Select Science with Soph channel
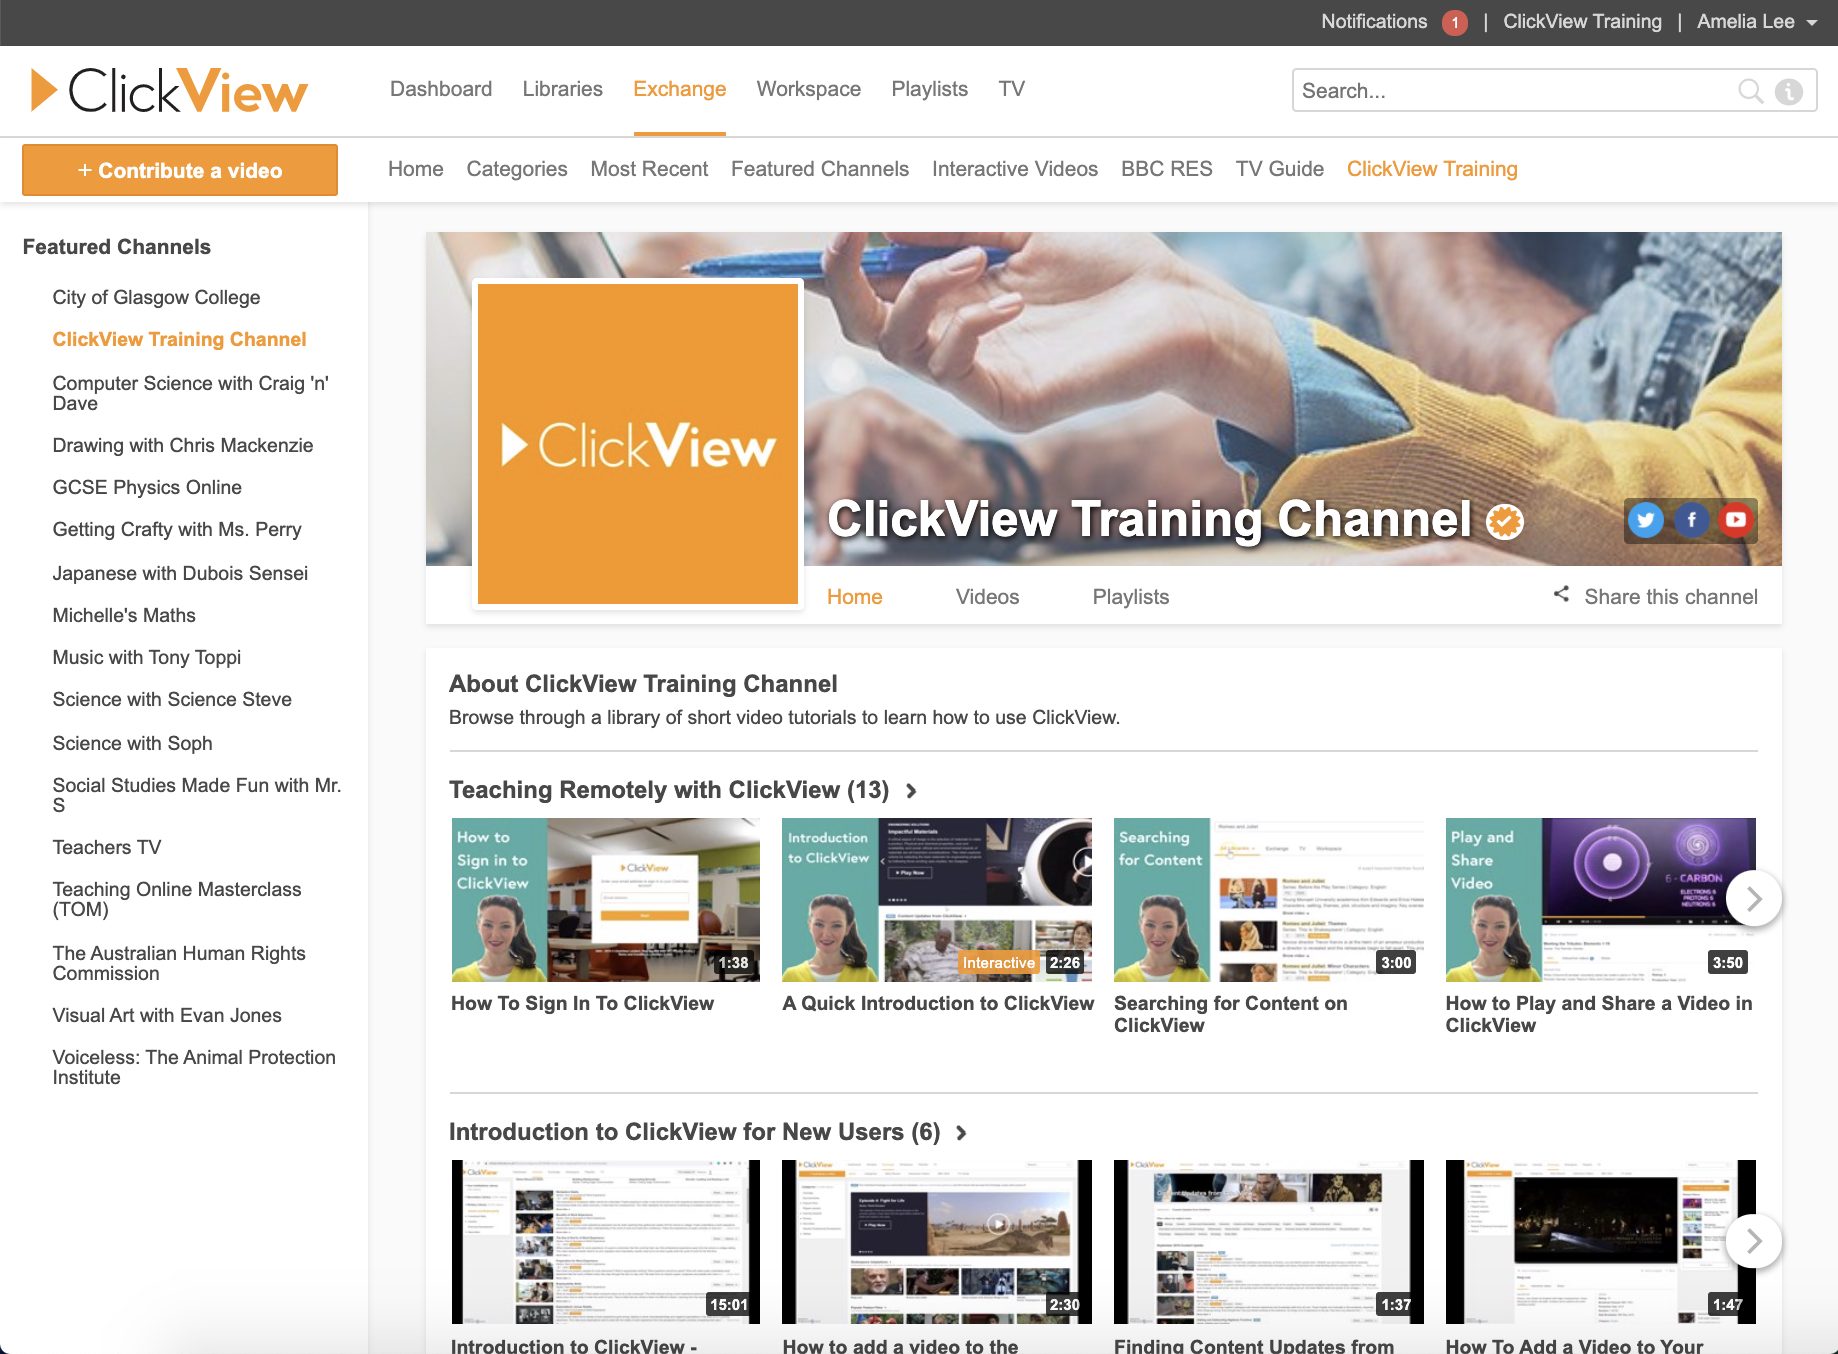The height and width of the screenshot is (1354, 1838). tap(132, 743)
